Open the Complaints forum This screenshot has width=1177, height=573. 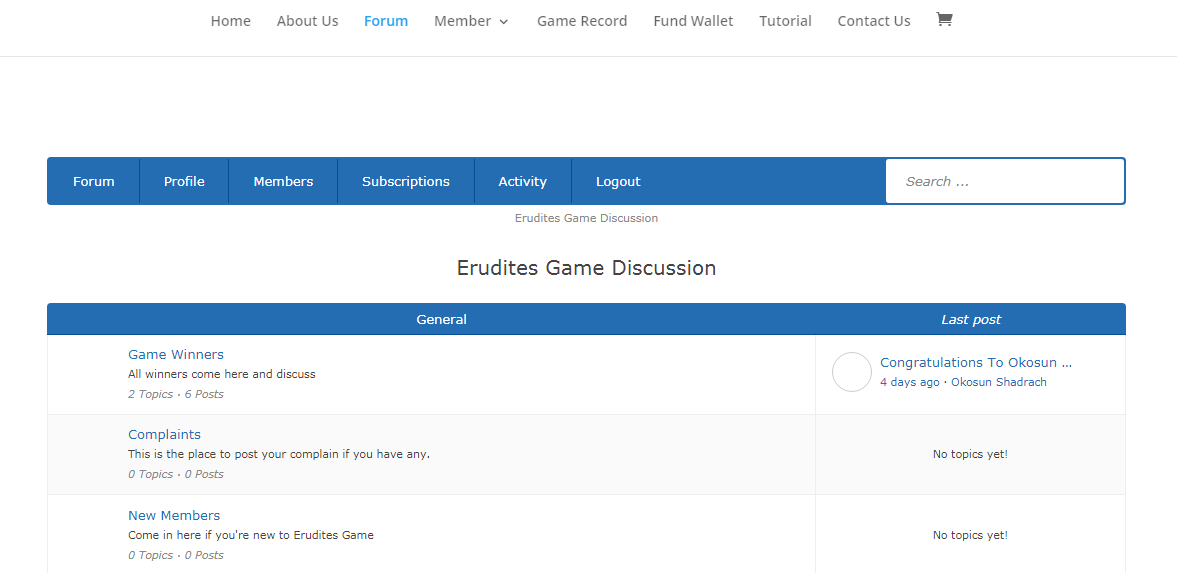pyautogui.click(x=164, y=434)
